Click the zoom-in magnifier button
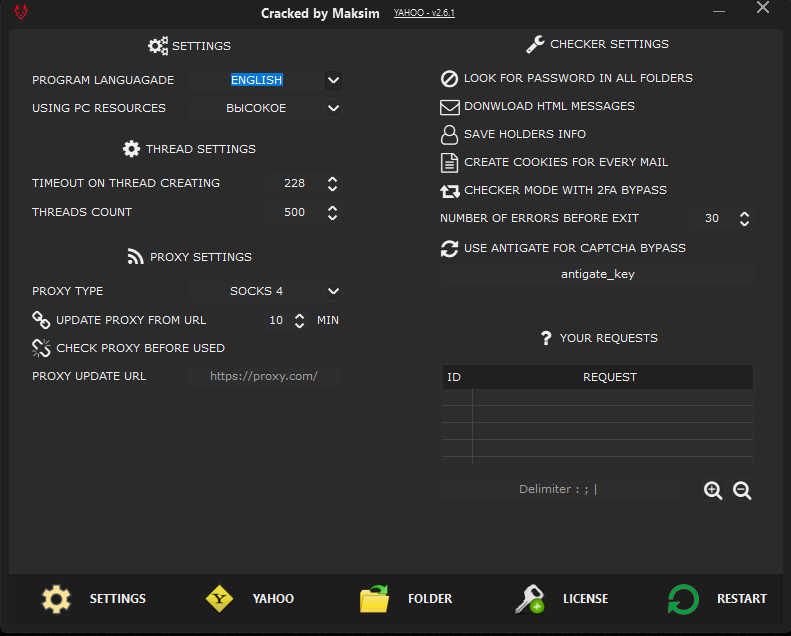The image size is (791, 636). point(713,490)
